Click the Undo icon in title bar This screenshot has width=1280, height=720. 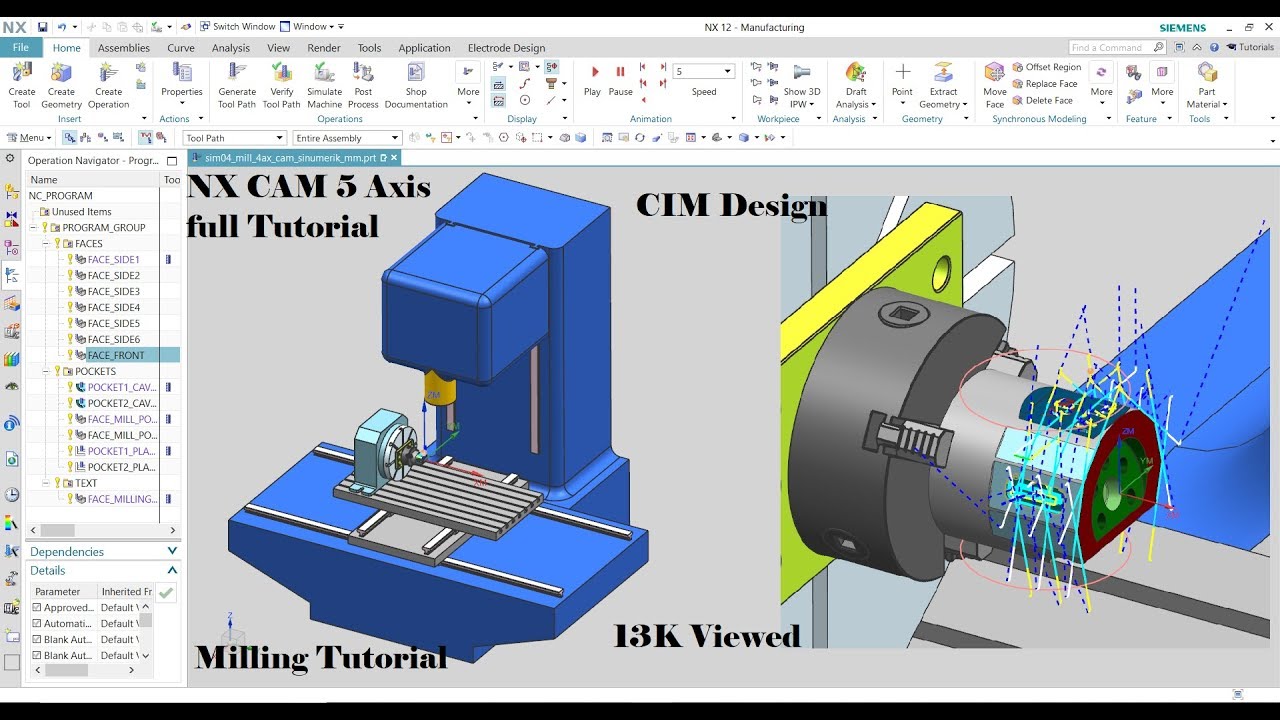pos(62,26)
